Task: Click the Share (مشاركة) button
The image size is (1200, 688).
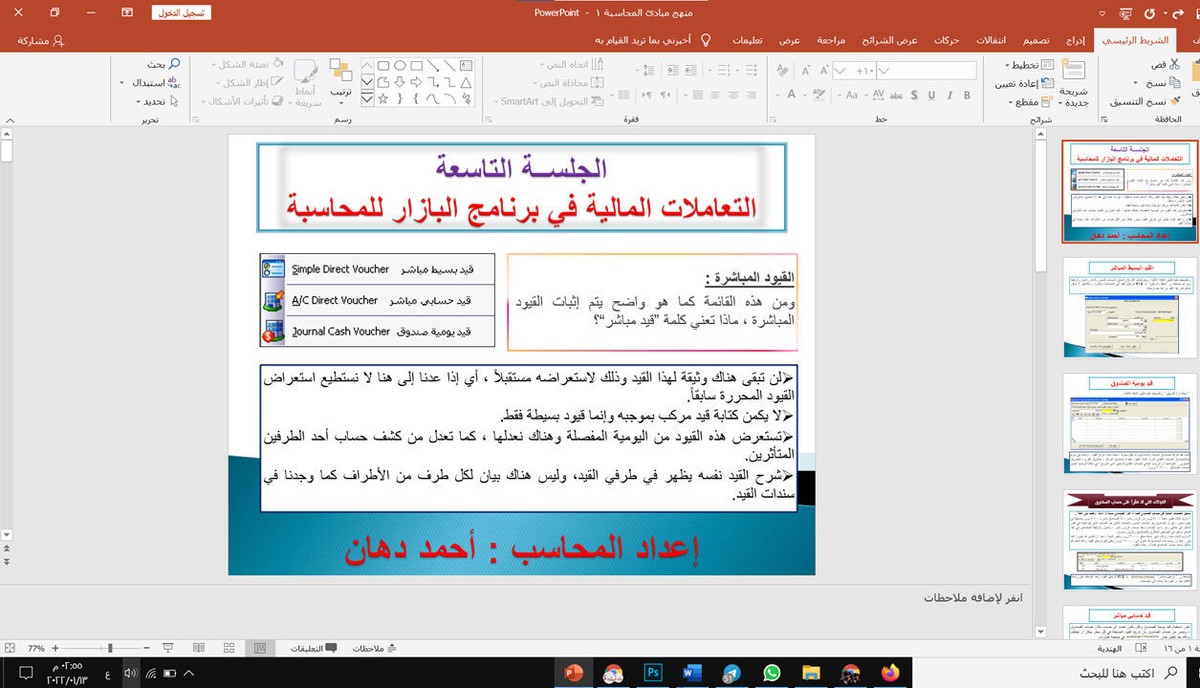Action: point(40,41)
